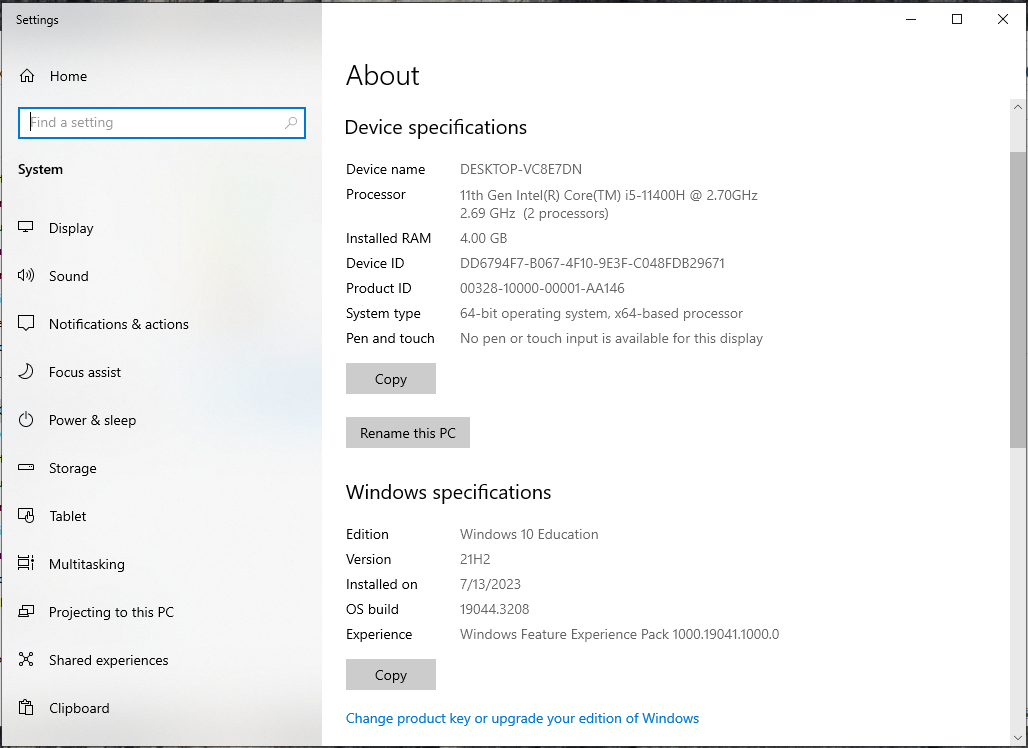
Task: Select Multitasking from the sidebar
Action: coord(161,564)
